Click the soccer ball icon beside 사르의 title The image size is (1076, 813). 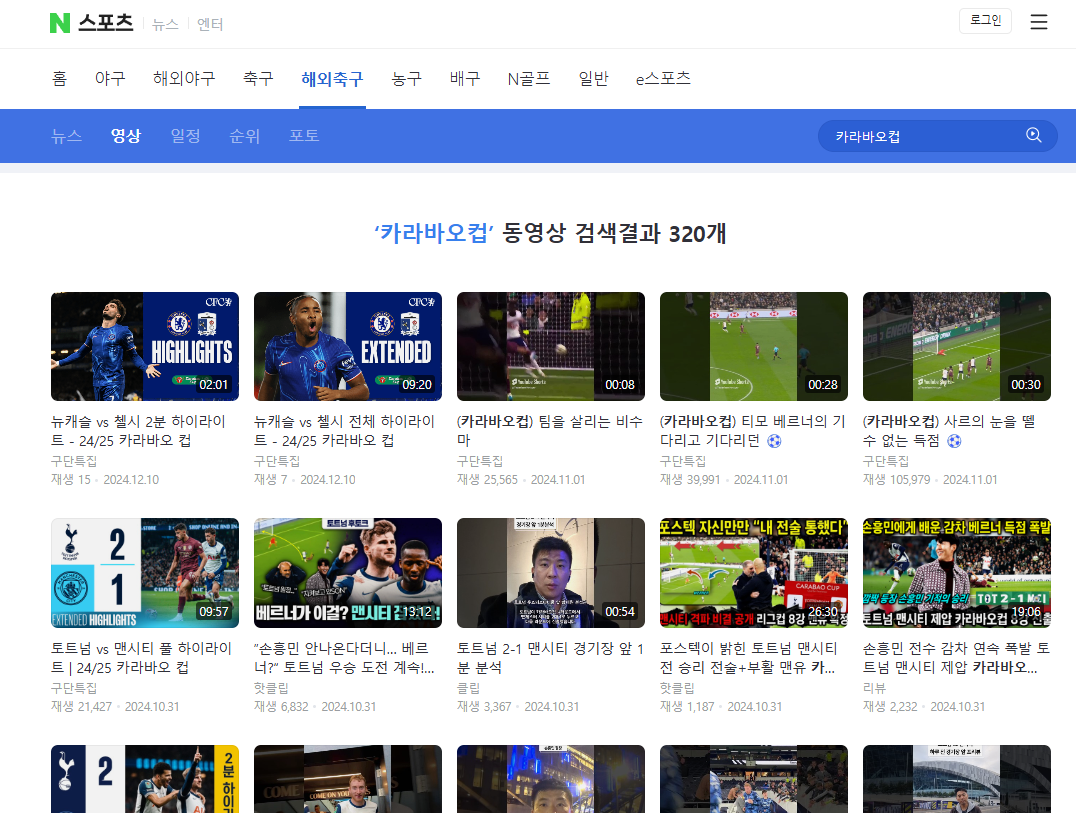[x=954, y=440]
